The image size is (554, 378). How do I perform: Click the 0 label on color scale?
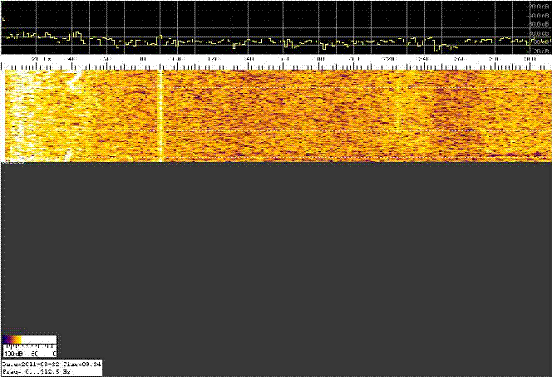pyautogui.click(x=54, y=353)
